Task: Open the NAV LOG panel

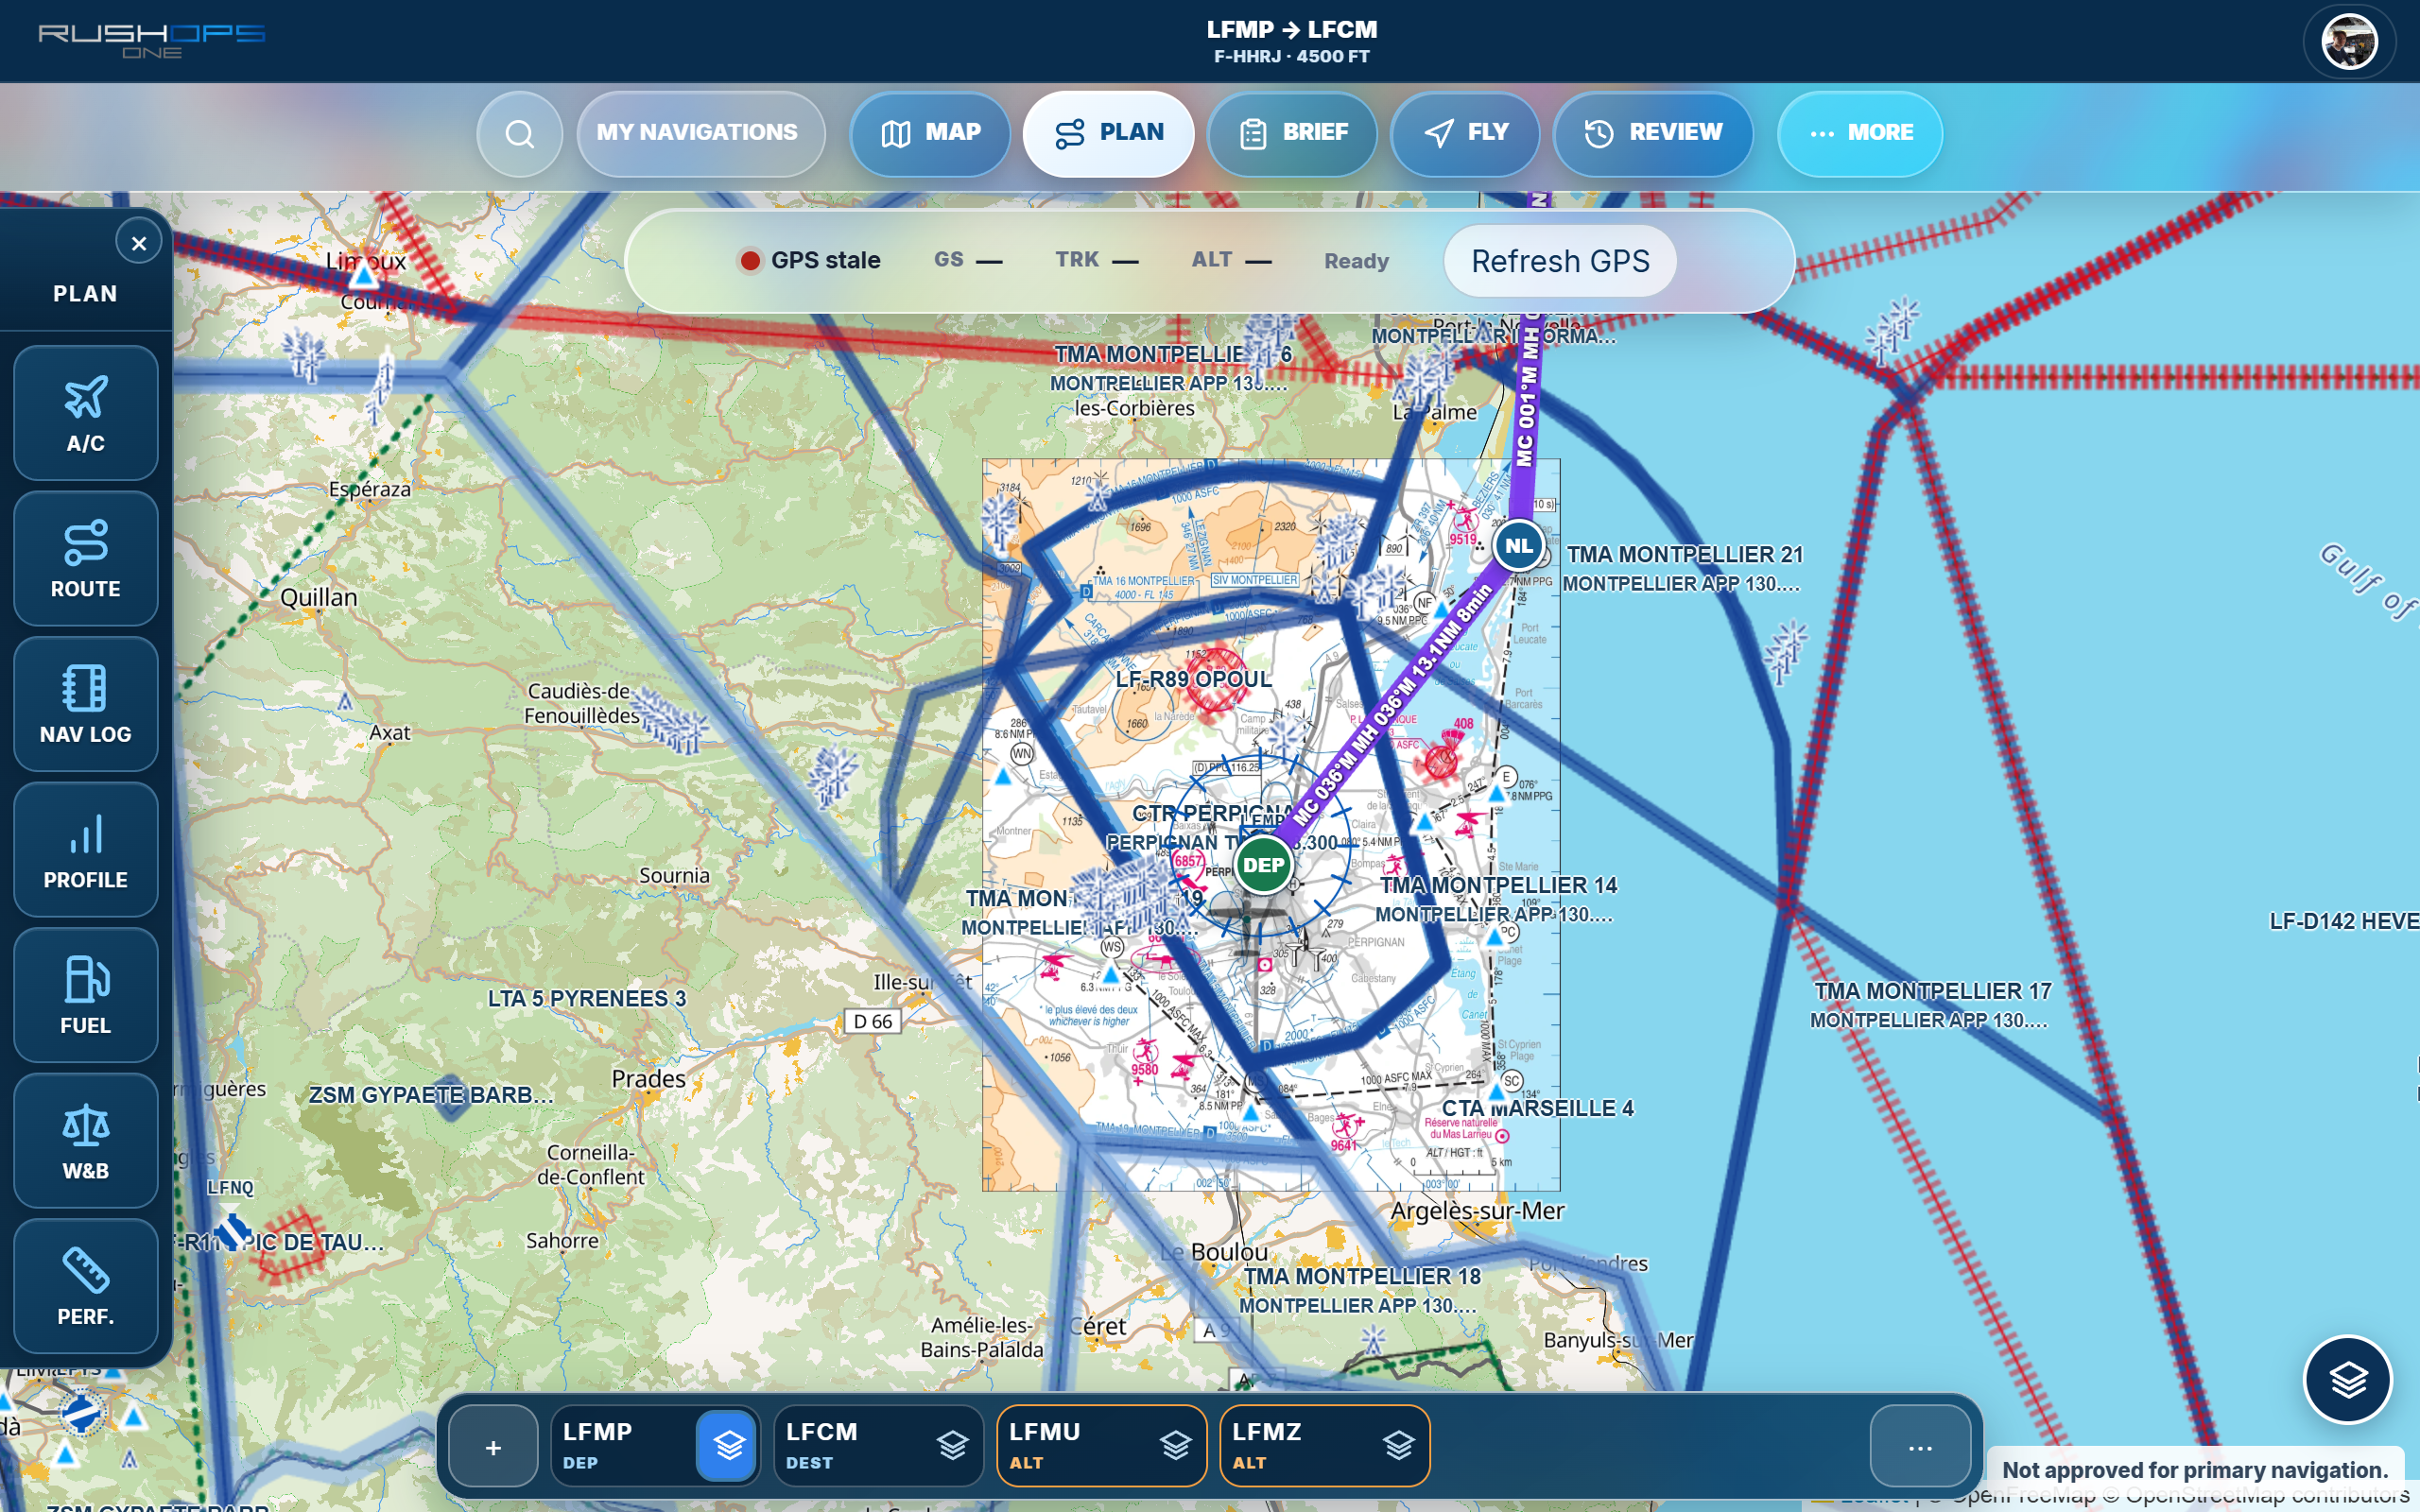Action: (x=86, y=705)
